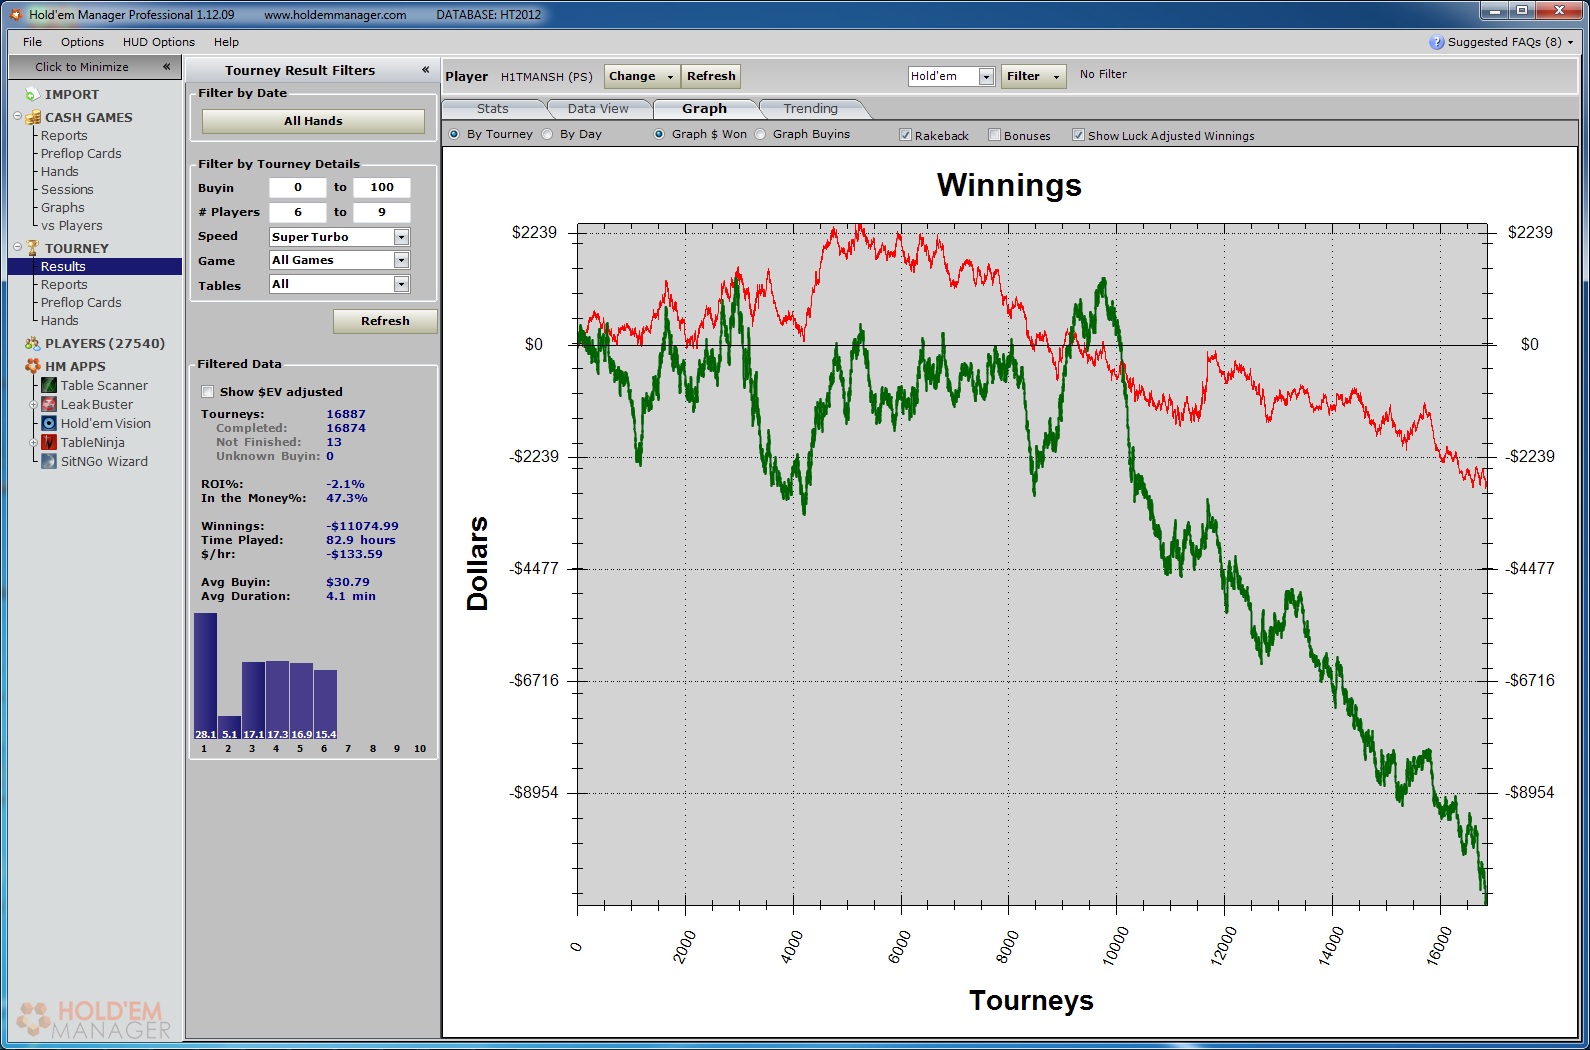Open the Options menu
The image size is (1590, 1050).
tap(82, 42)
